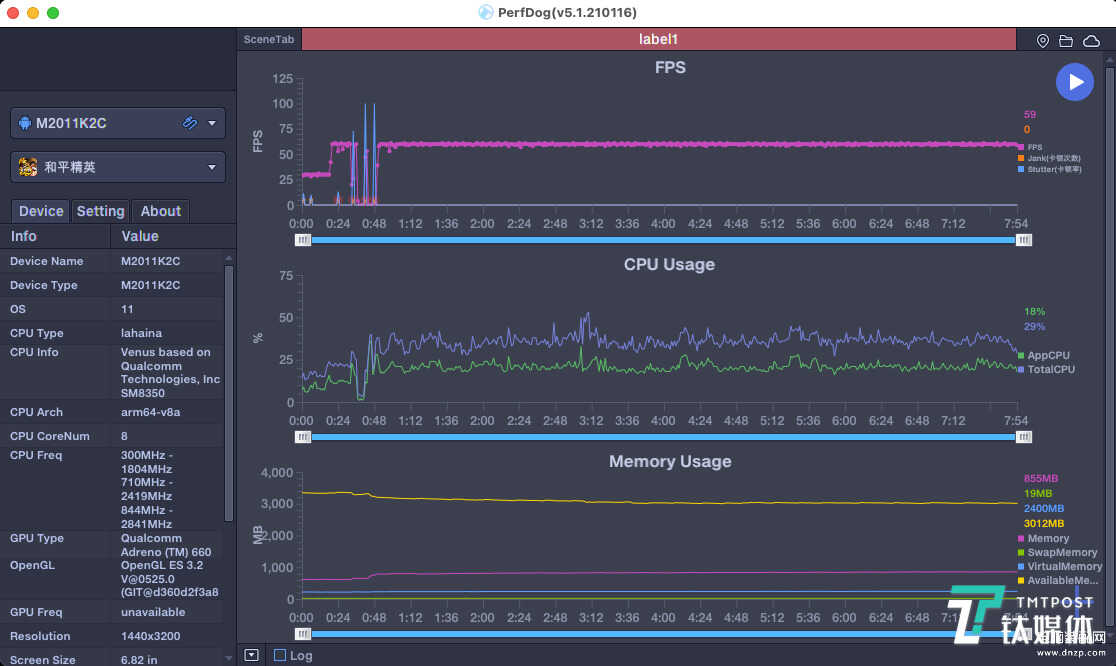
Task: Switch to the Device tab
Action: click(x=41, y=211)
